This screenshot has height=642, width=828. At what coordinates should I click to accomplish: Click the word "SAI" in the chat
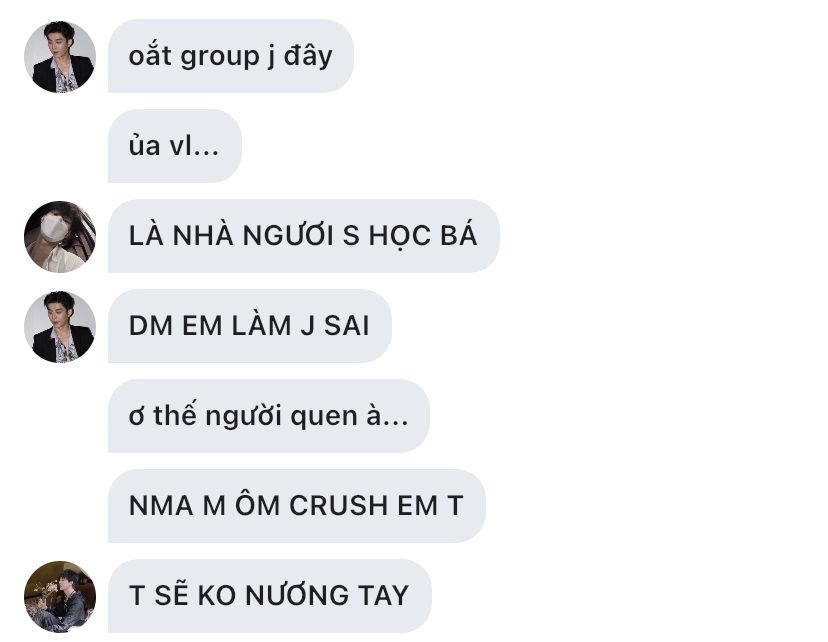pyautogui.click(x=346, y=326)
